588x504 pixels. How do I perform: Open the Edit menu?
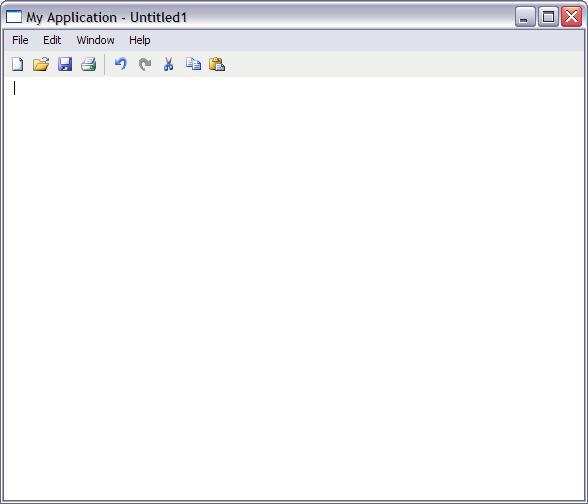pos(52,40)
